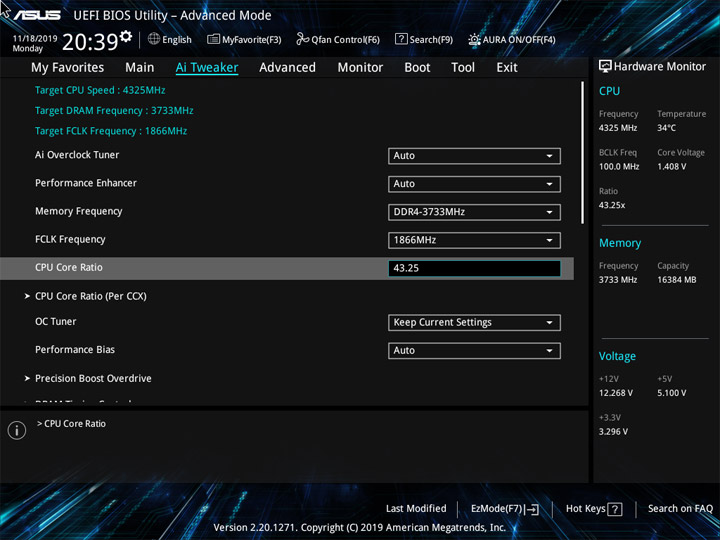Click Last Modified button
Image resolution: width=720 pixels, height=540 pixels.
416,508
